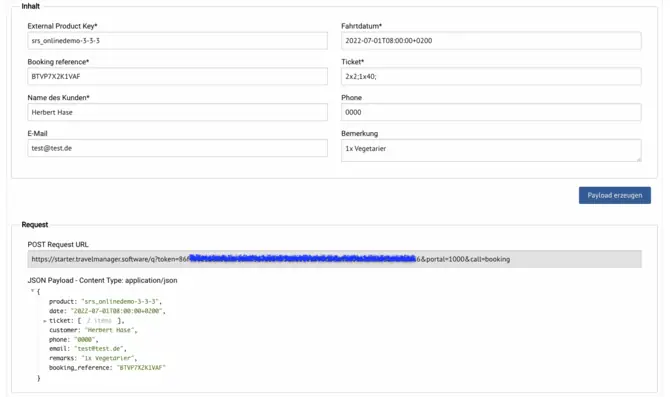Grab the Bemerkung textarea resize handle
The height and width of the screenshot is (397, 670).
click(x=638, y=159)
